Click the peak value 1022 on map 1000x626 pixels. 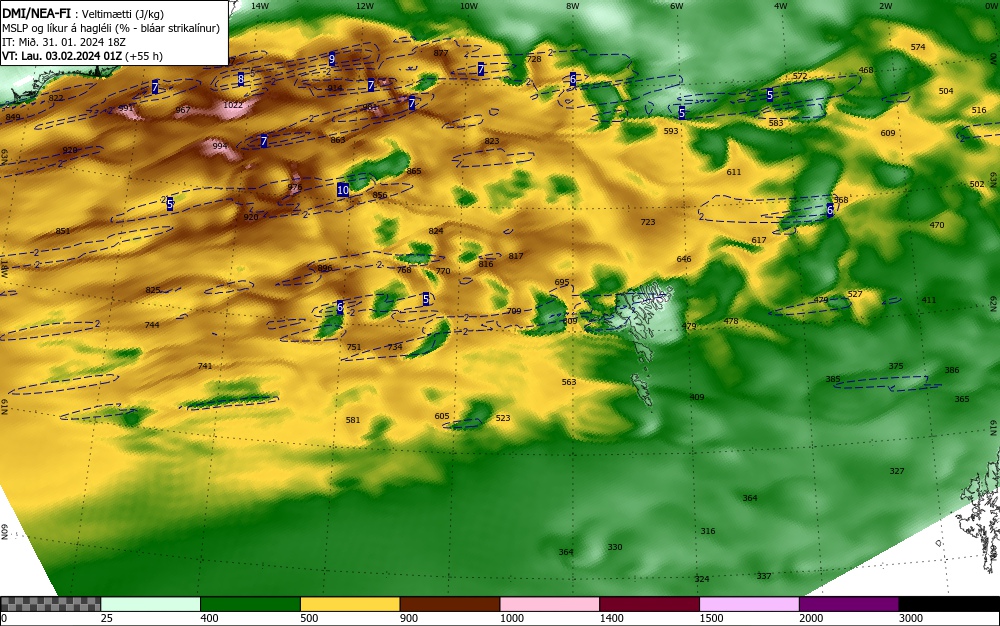pyautogui.click(x=233, y=105)
